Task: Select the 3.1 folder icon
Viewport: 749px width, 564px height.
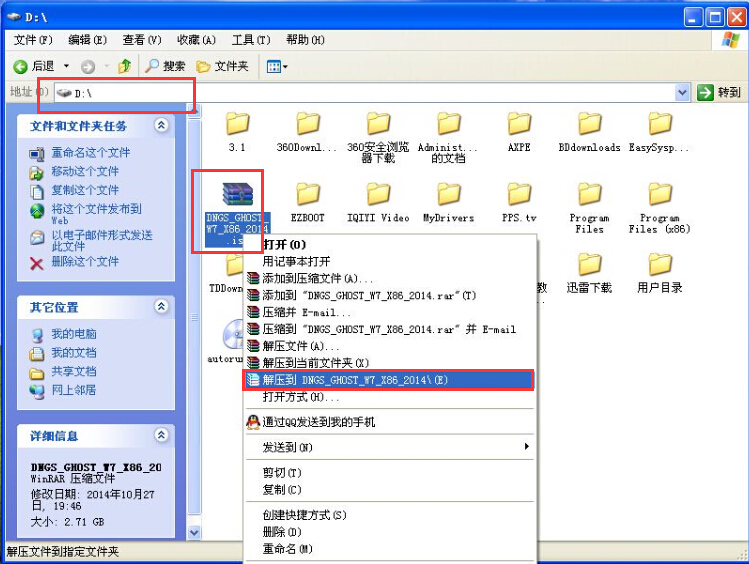Action: click(237, 124)
